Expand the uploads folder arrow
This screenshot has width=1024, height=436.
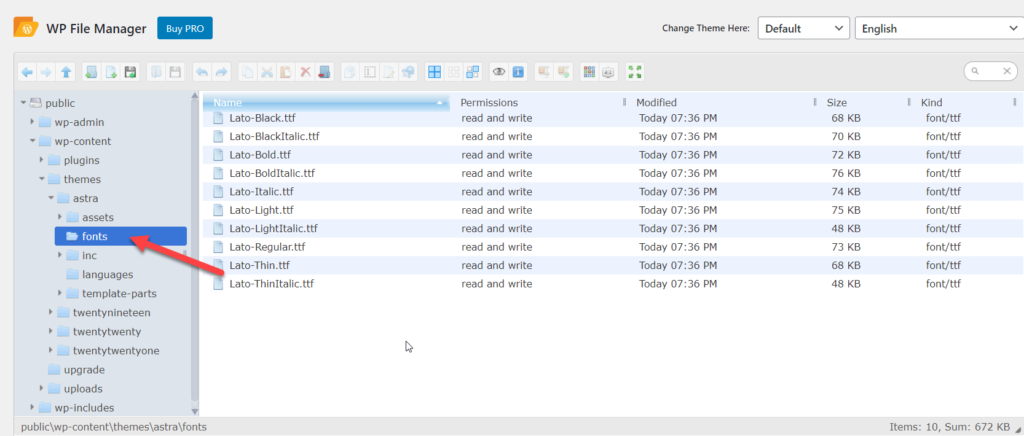[42, 389]
